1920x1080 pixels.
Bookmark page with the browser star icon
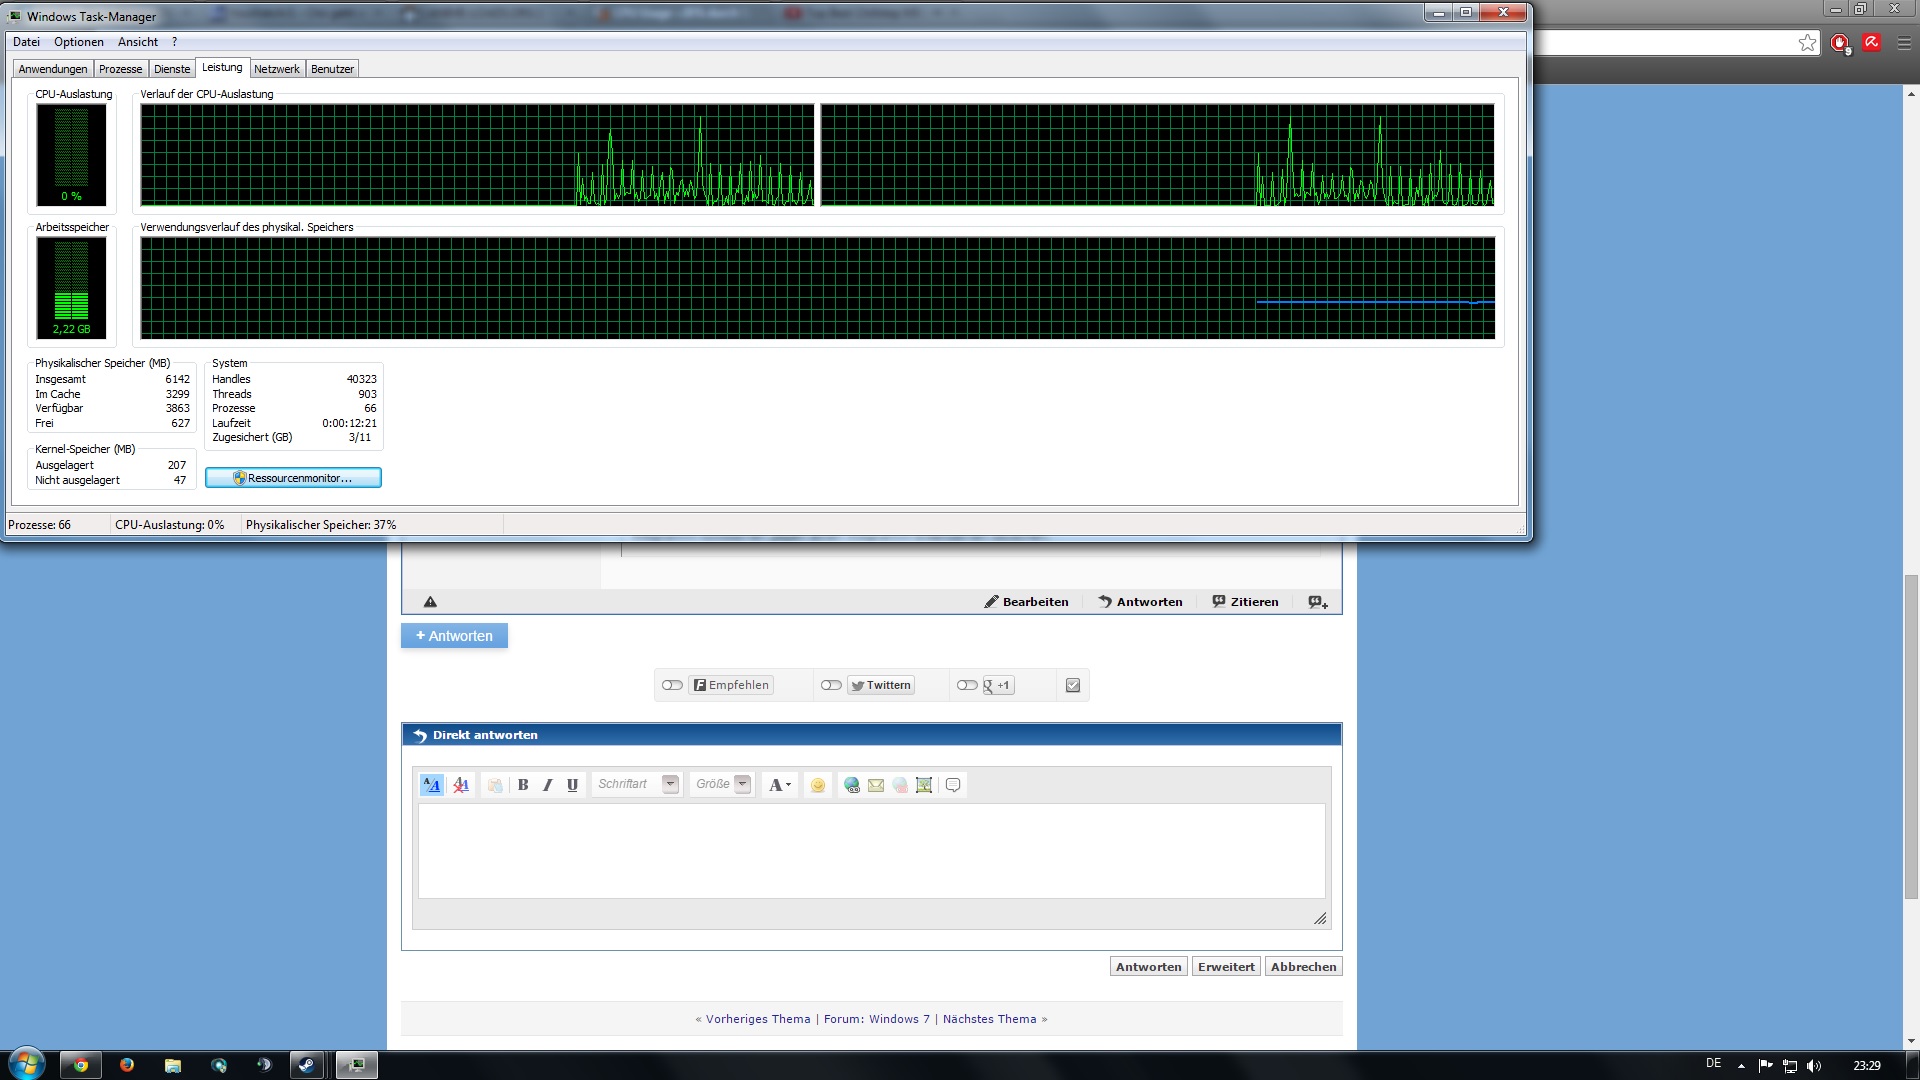pos(1807,43)
